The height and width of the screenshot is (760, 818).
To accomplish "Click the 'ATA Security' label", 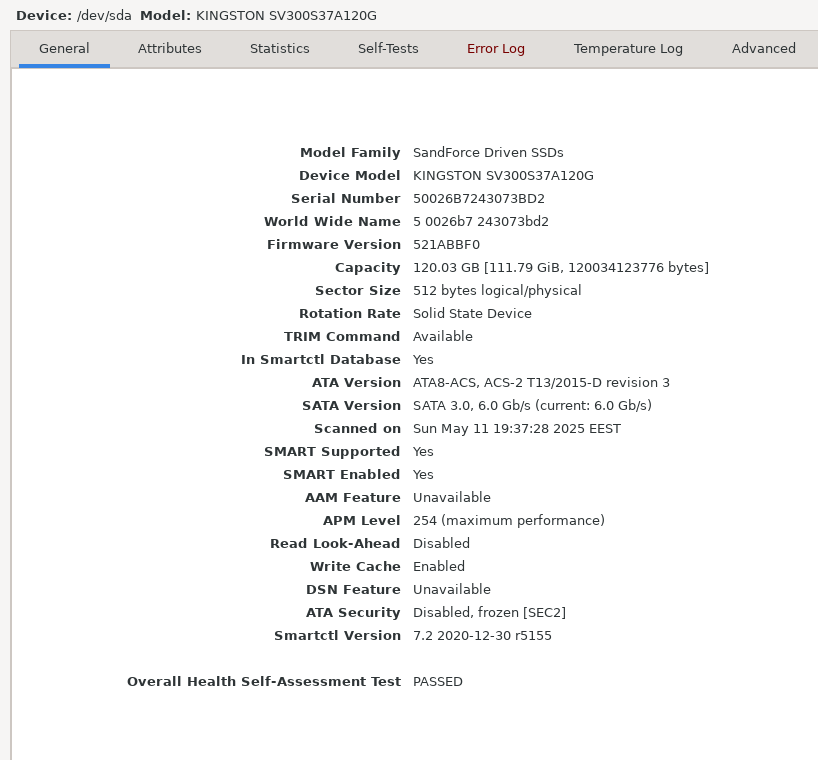I will pos(353,612).
